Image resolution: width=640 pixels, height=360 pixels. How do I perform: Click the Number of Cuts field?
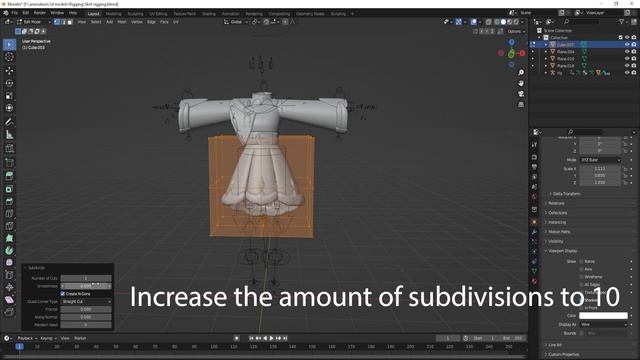coord(86,278)
